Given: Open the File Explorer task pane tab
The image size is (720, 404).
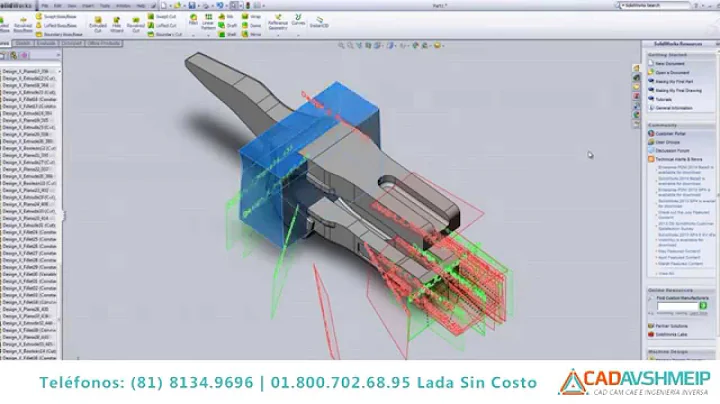Looking at the screenshot, I should pos(636,87).
